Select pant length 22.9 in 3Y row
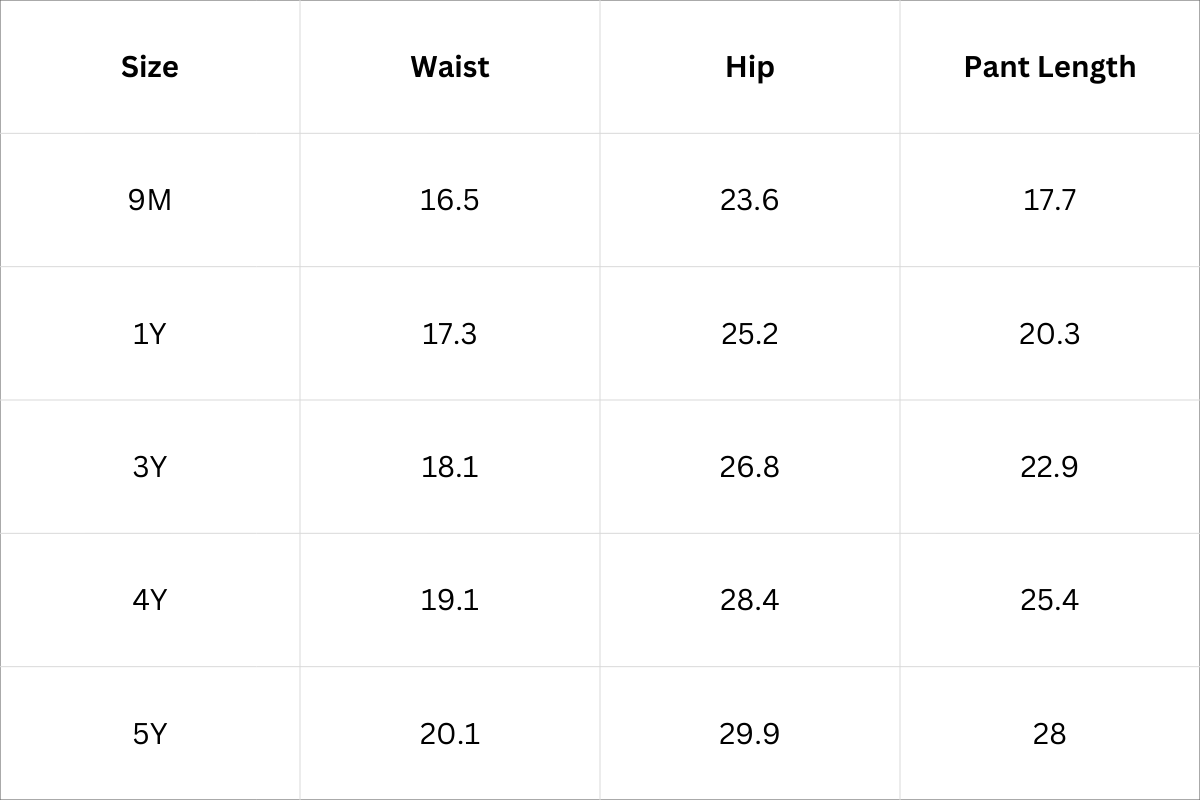This screenshot has width=1200, height=800. coord(1050,467)
